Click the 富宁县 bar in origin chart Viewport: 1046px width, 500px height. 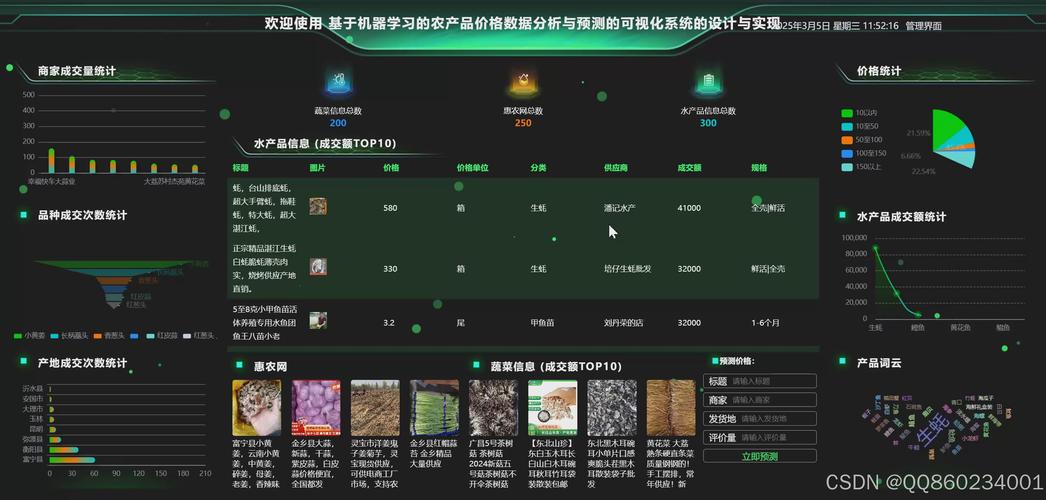tap(71, 459)
